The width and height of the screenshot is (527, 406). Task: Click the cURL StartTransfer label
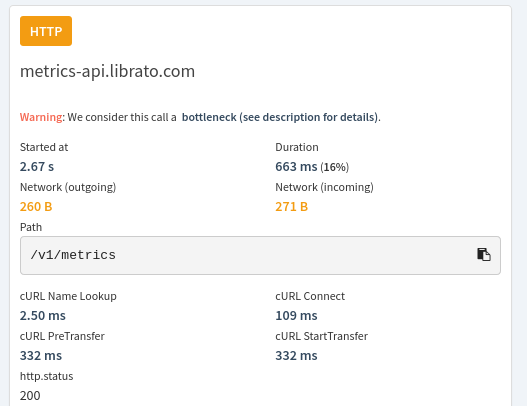click(322, 336)
